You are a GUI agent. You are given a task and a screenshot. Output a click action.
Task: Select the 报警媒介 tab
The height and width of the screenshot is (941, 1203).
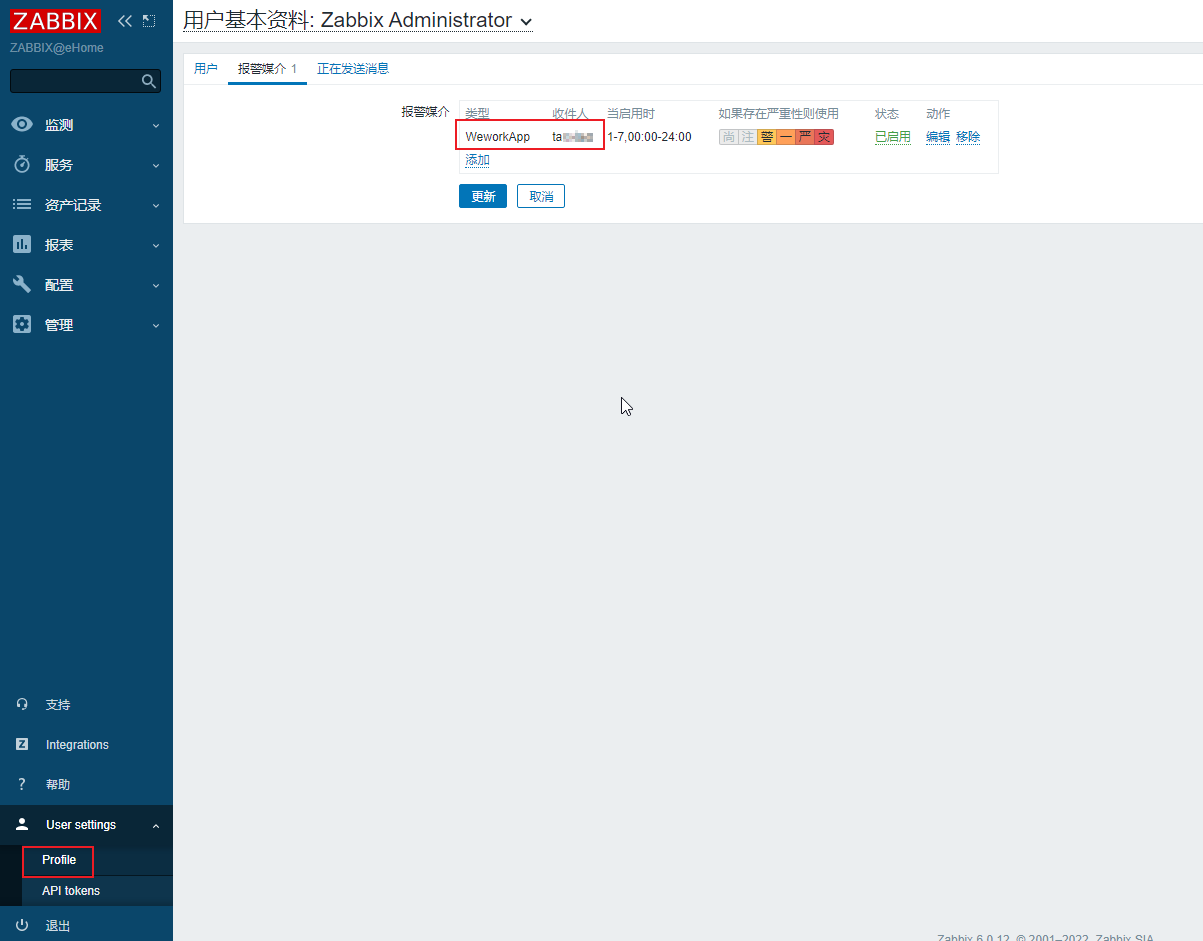point(267,69)
